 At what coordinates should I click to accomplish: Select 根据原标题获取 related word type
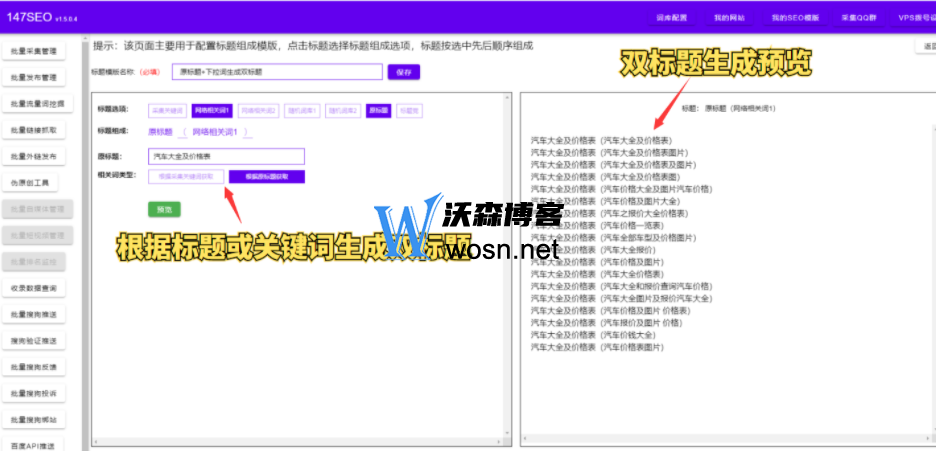266,176
